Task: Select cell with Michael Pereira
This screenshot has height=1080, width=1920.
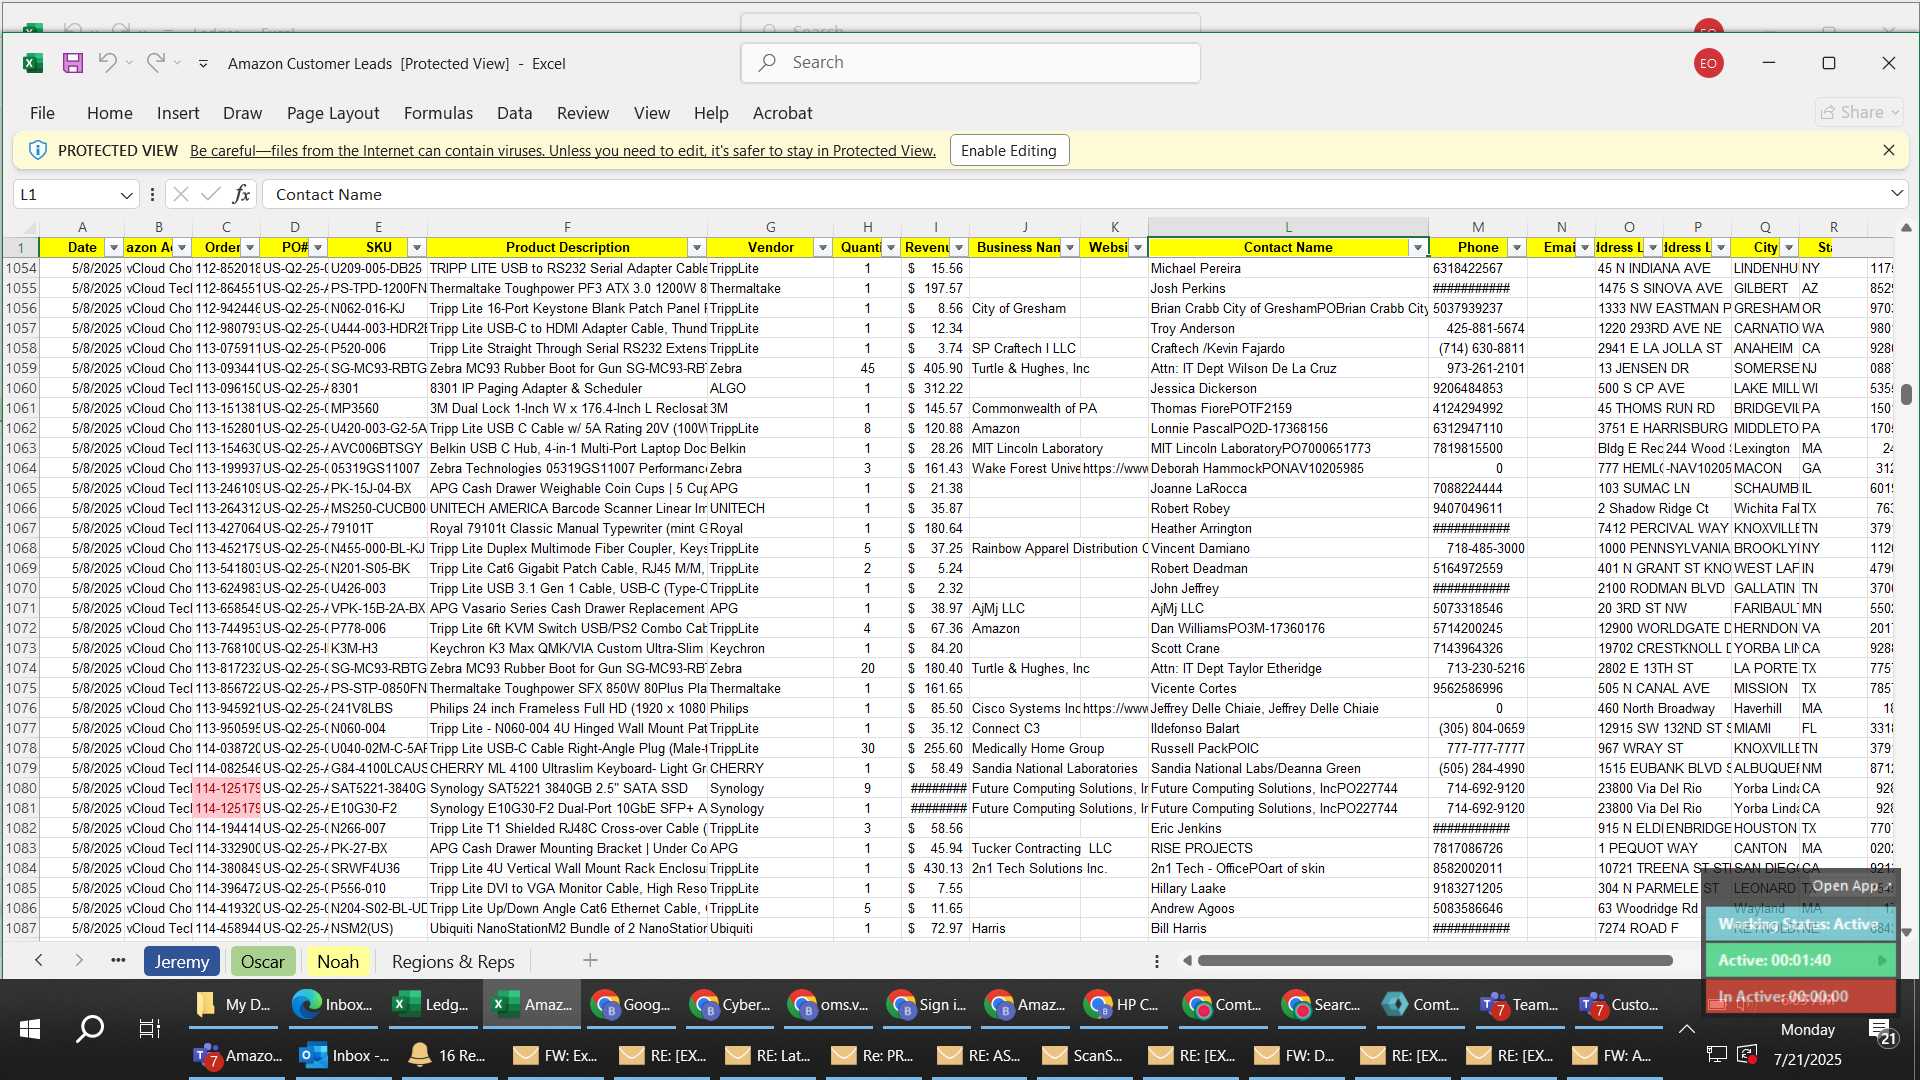Action: (1288, 268)
